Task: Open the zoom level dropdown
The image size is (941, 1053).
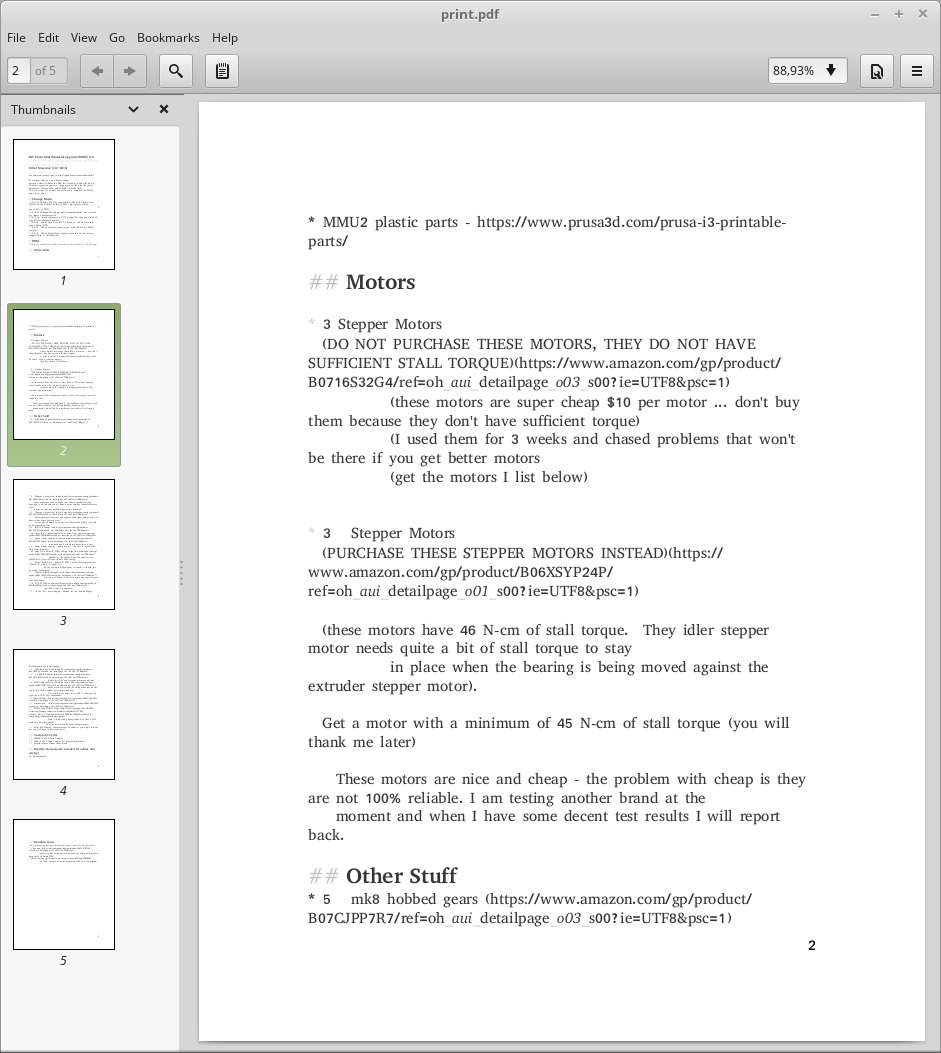Action: (807, 71)
